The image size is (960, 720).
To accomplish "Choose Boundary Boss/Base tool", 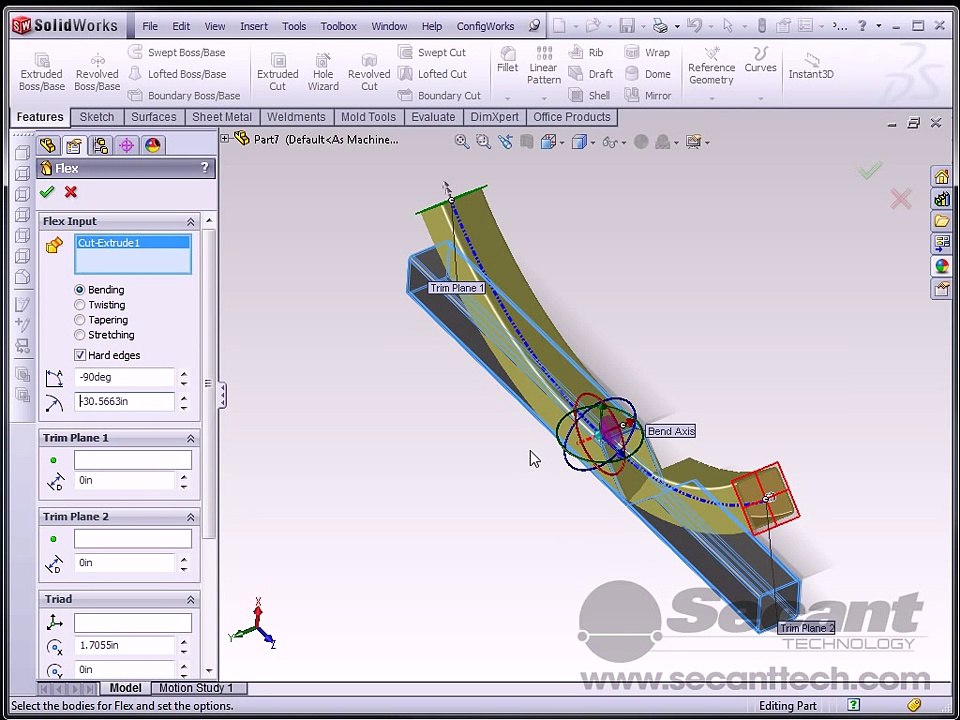I will coord(184,96).
